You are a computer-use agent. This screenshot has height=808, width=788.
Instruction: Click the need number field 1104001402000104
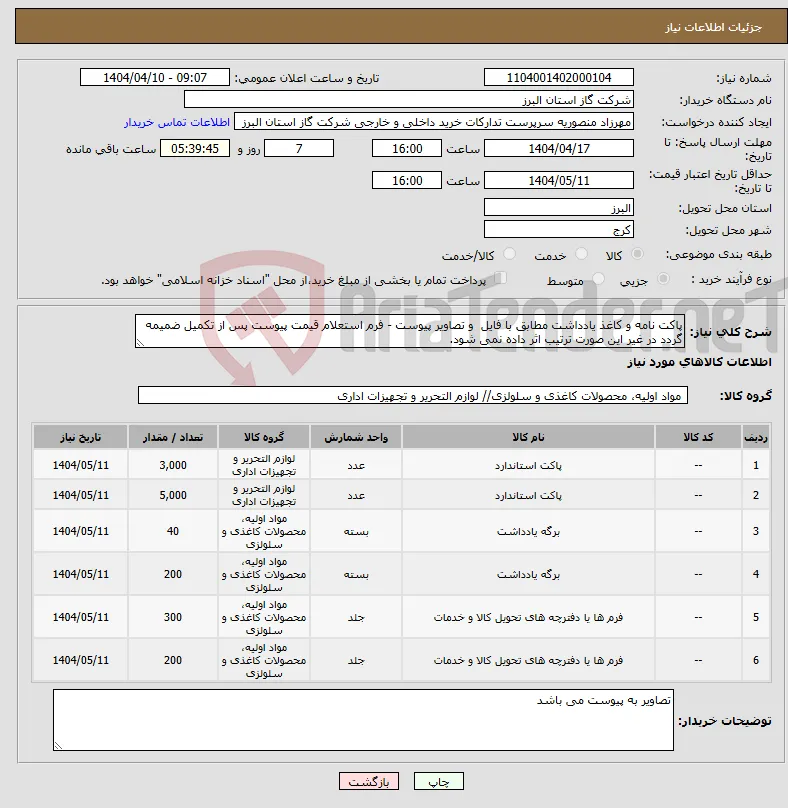(559, 77)
